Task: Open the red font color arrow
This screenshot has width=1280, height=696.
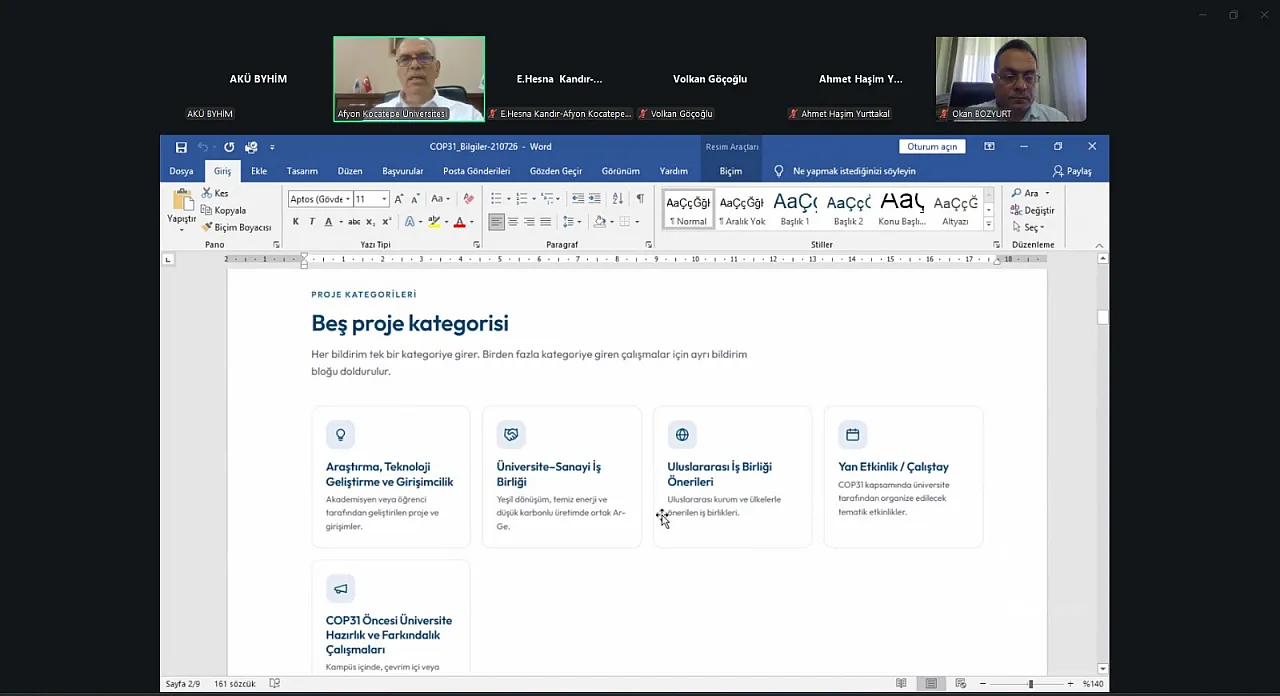Action: click(471, 222)
